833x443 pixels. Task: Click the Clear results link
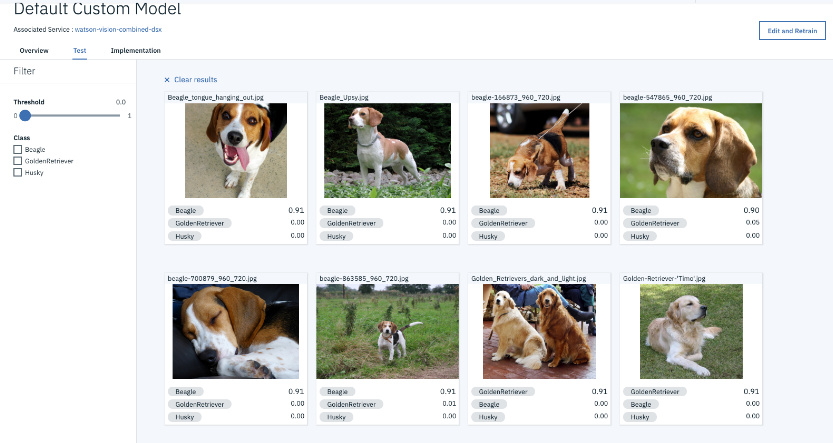(x=196, y=80)
